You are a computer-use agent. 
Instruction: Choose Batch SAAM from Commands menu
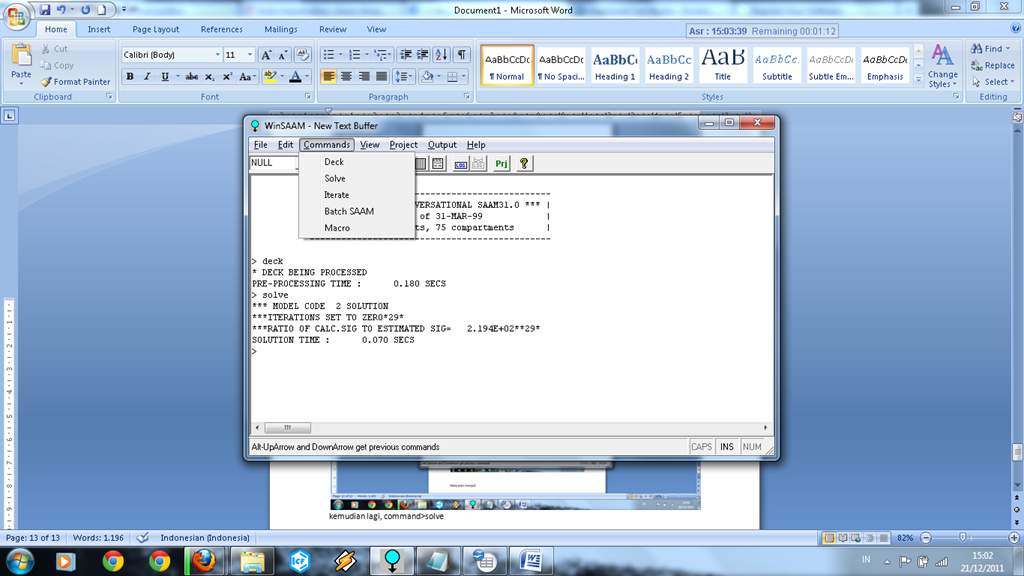point(349,211)
